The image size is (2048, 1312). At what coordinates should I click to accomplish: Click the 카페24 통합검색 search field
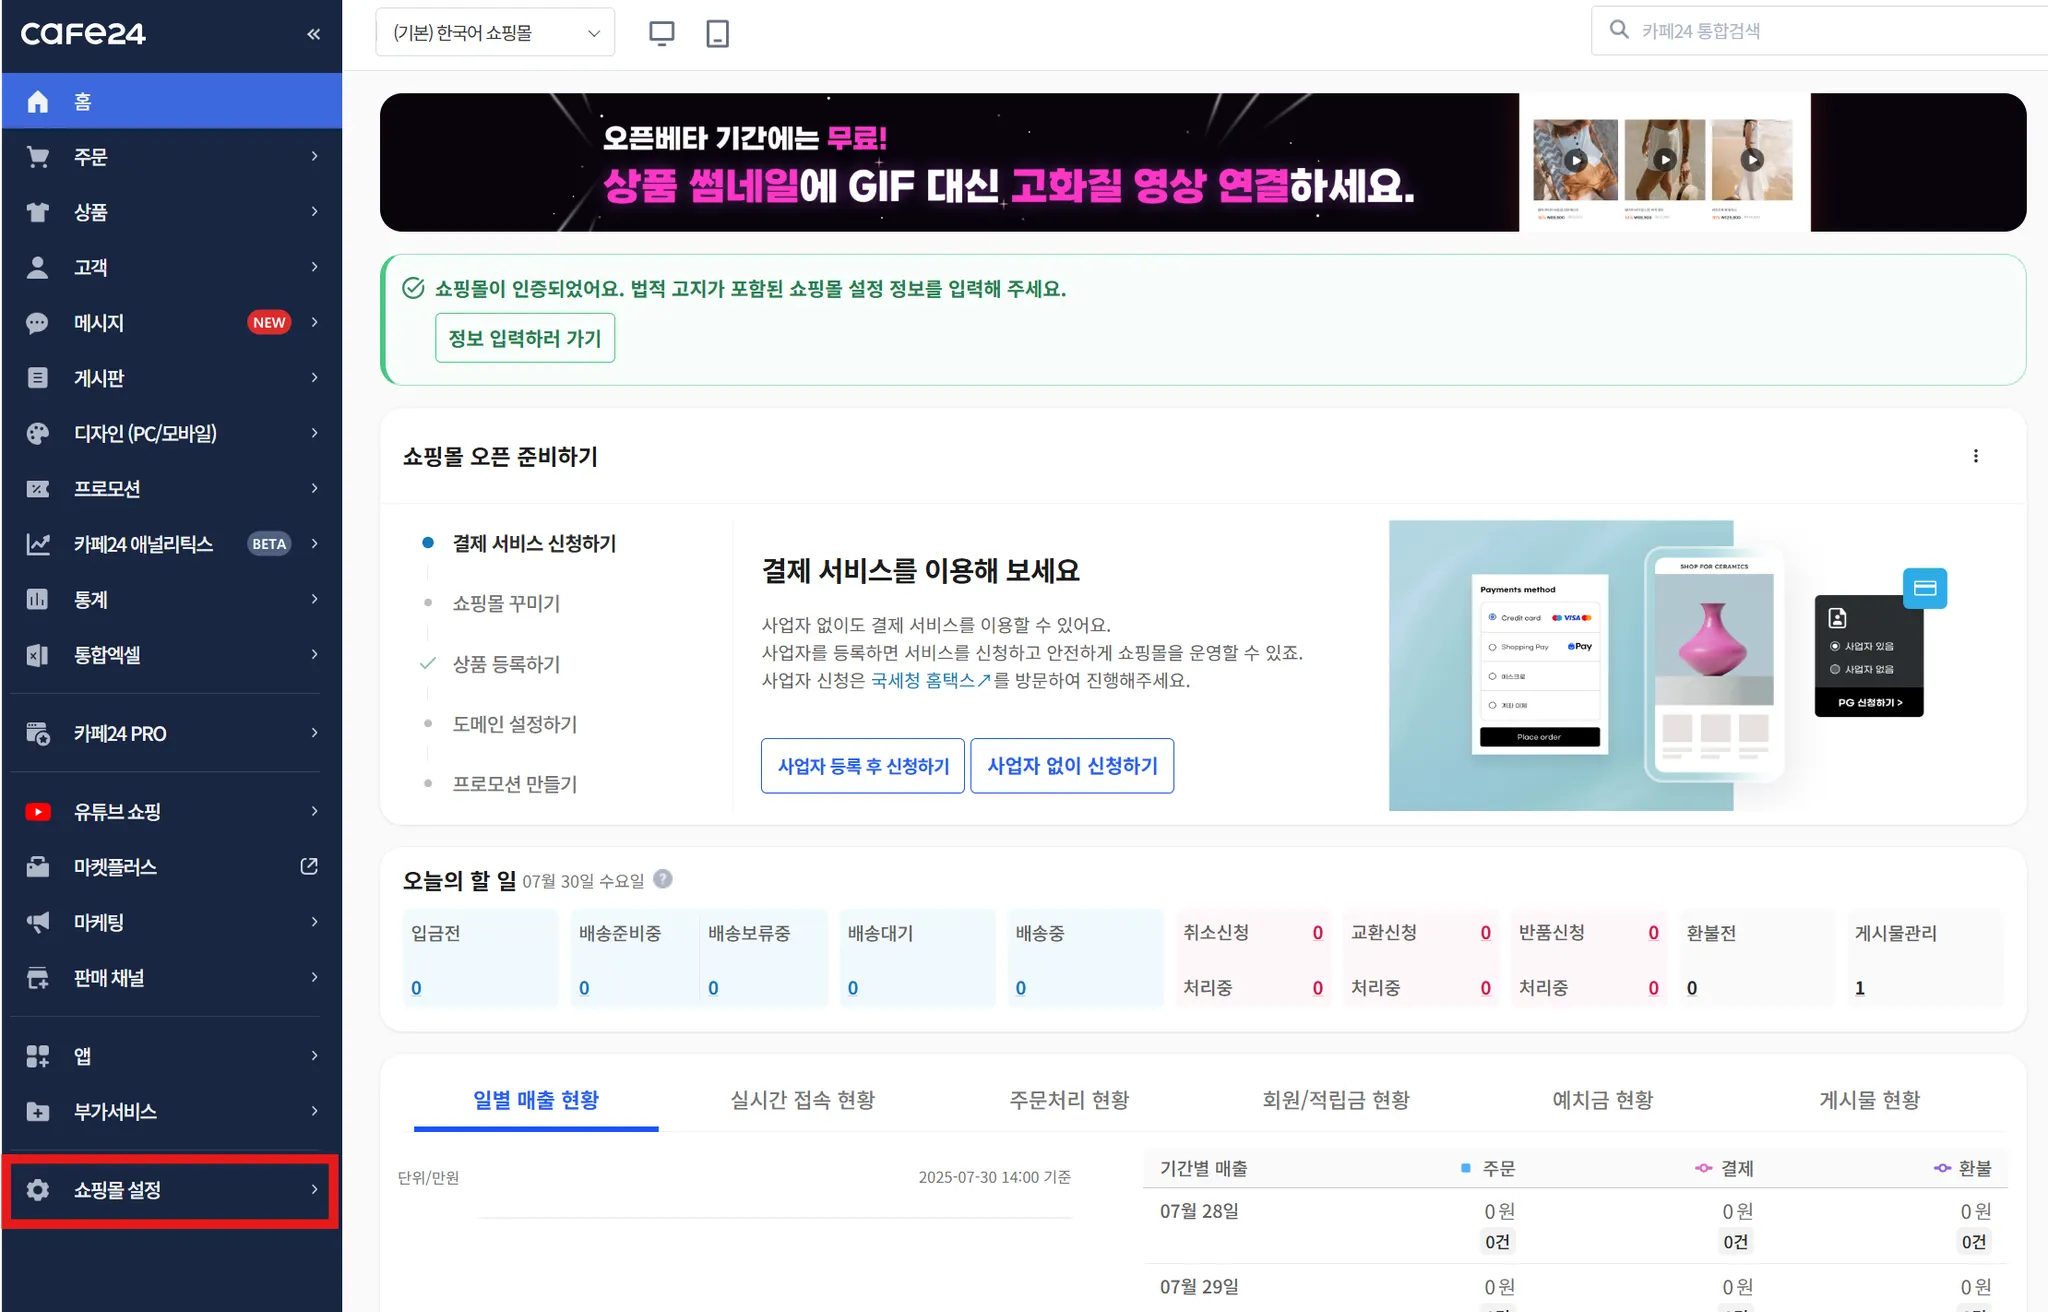tap(1820, 31)
